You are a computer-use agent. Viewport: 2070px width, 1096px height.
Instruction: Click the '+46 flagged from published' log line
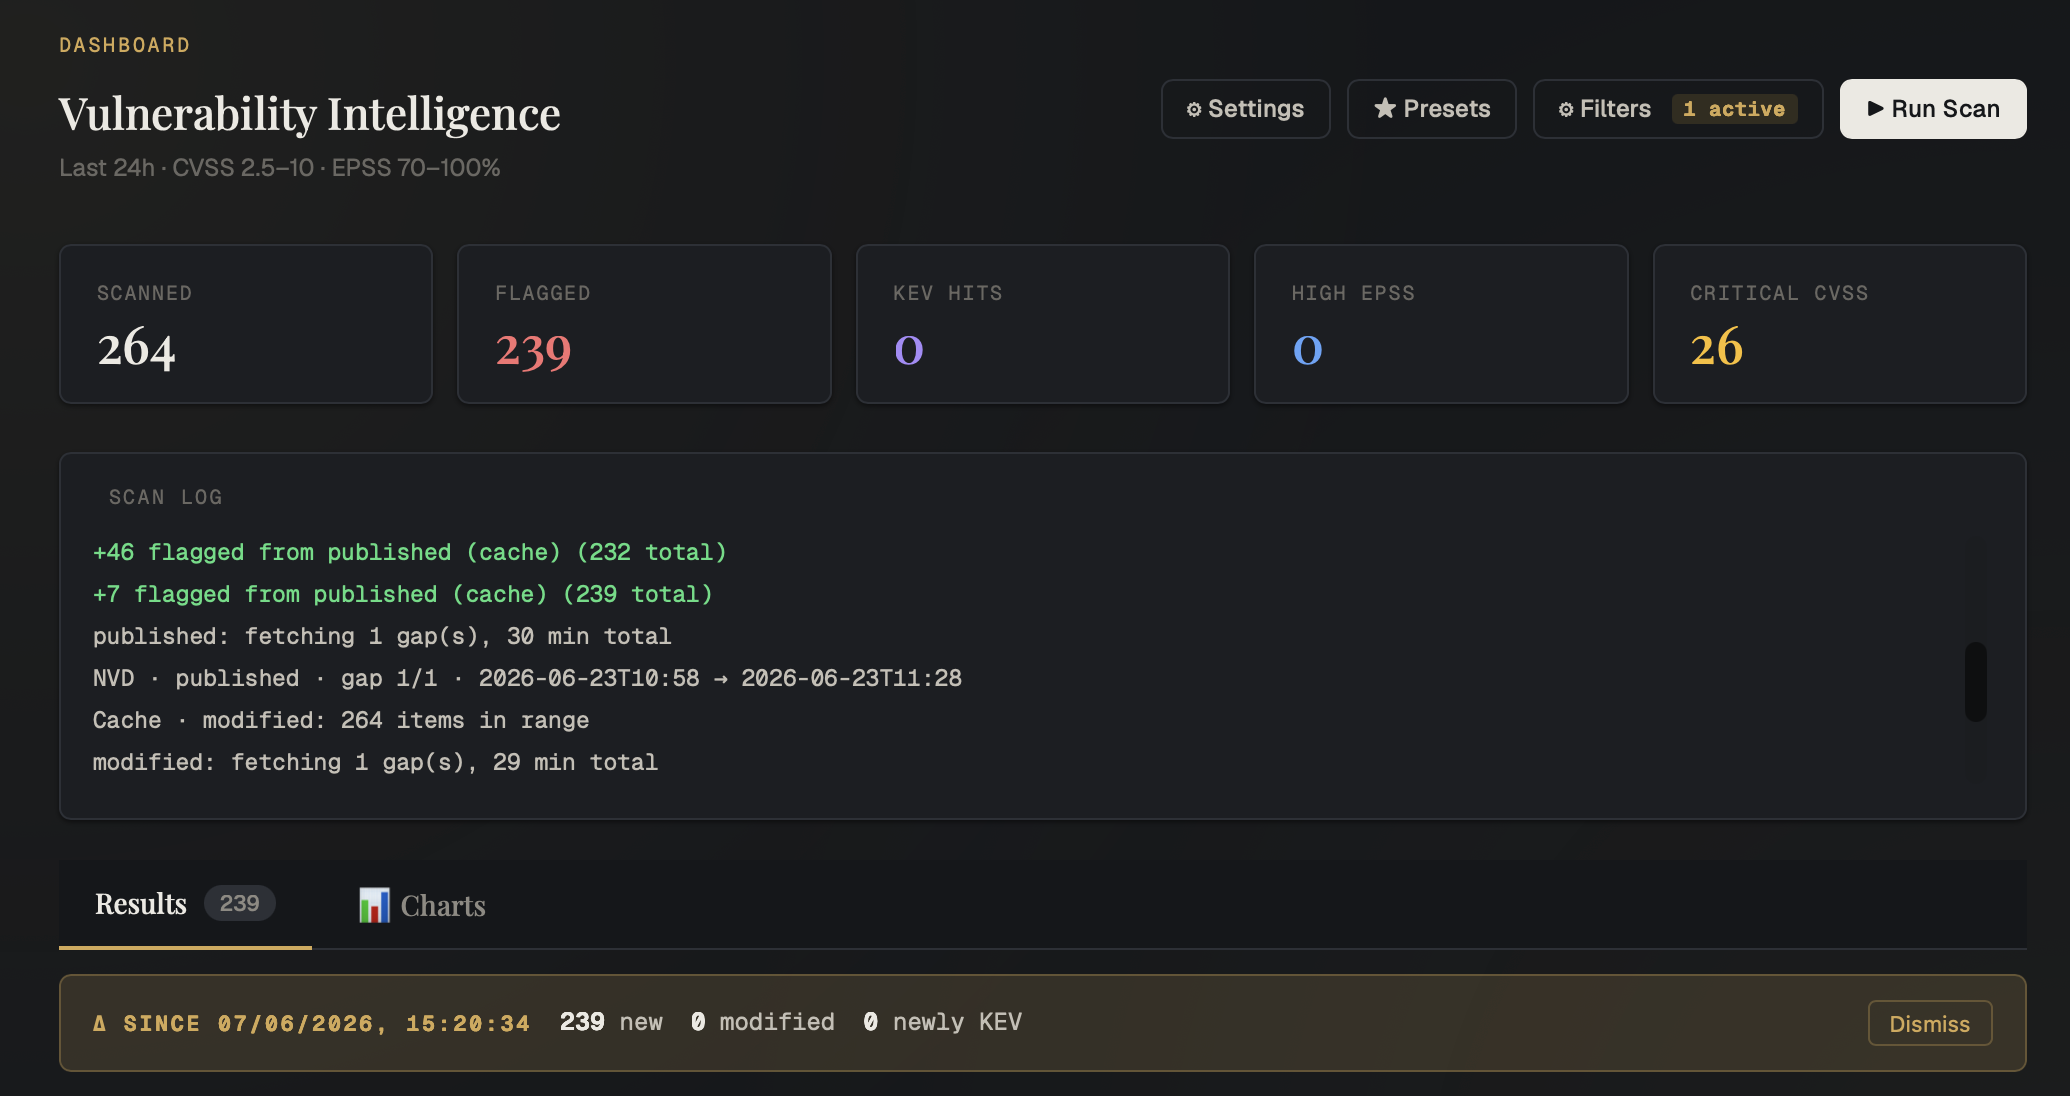[410, 552]
